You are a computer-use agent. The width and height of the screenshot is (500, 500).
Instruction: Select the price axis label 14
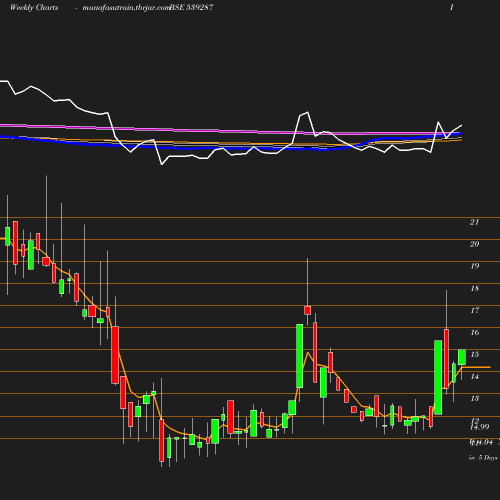tap(474, 376)
